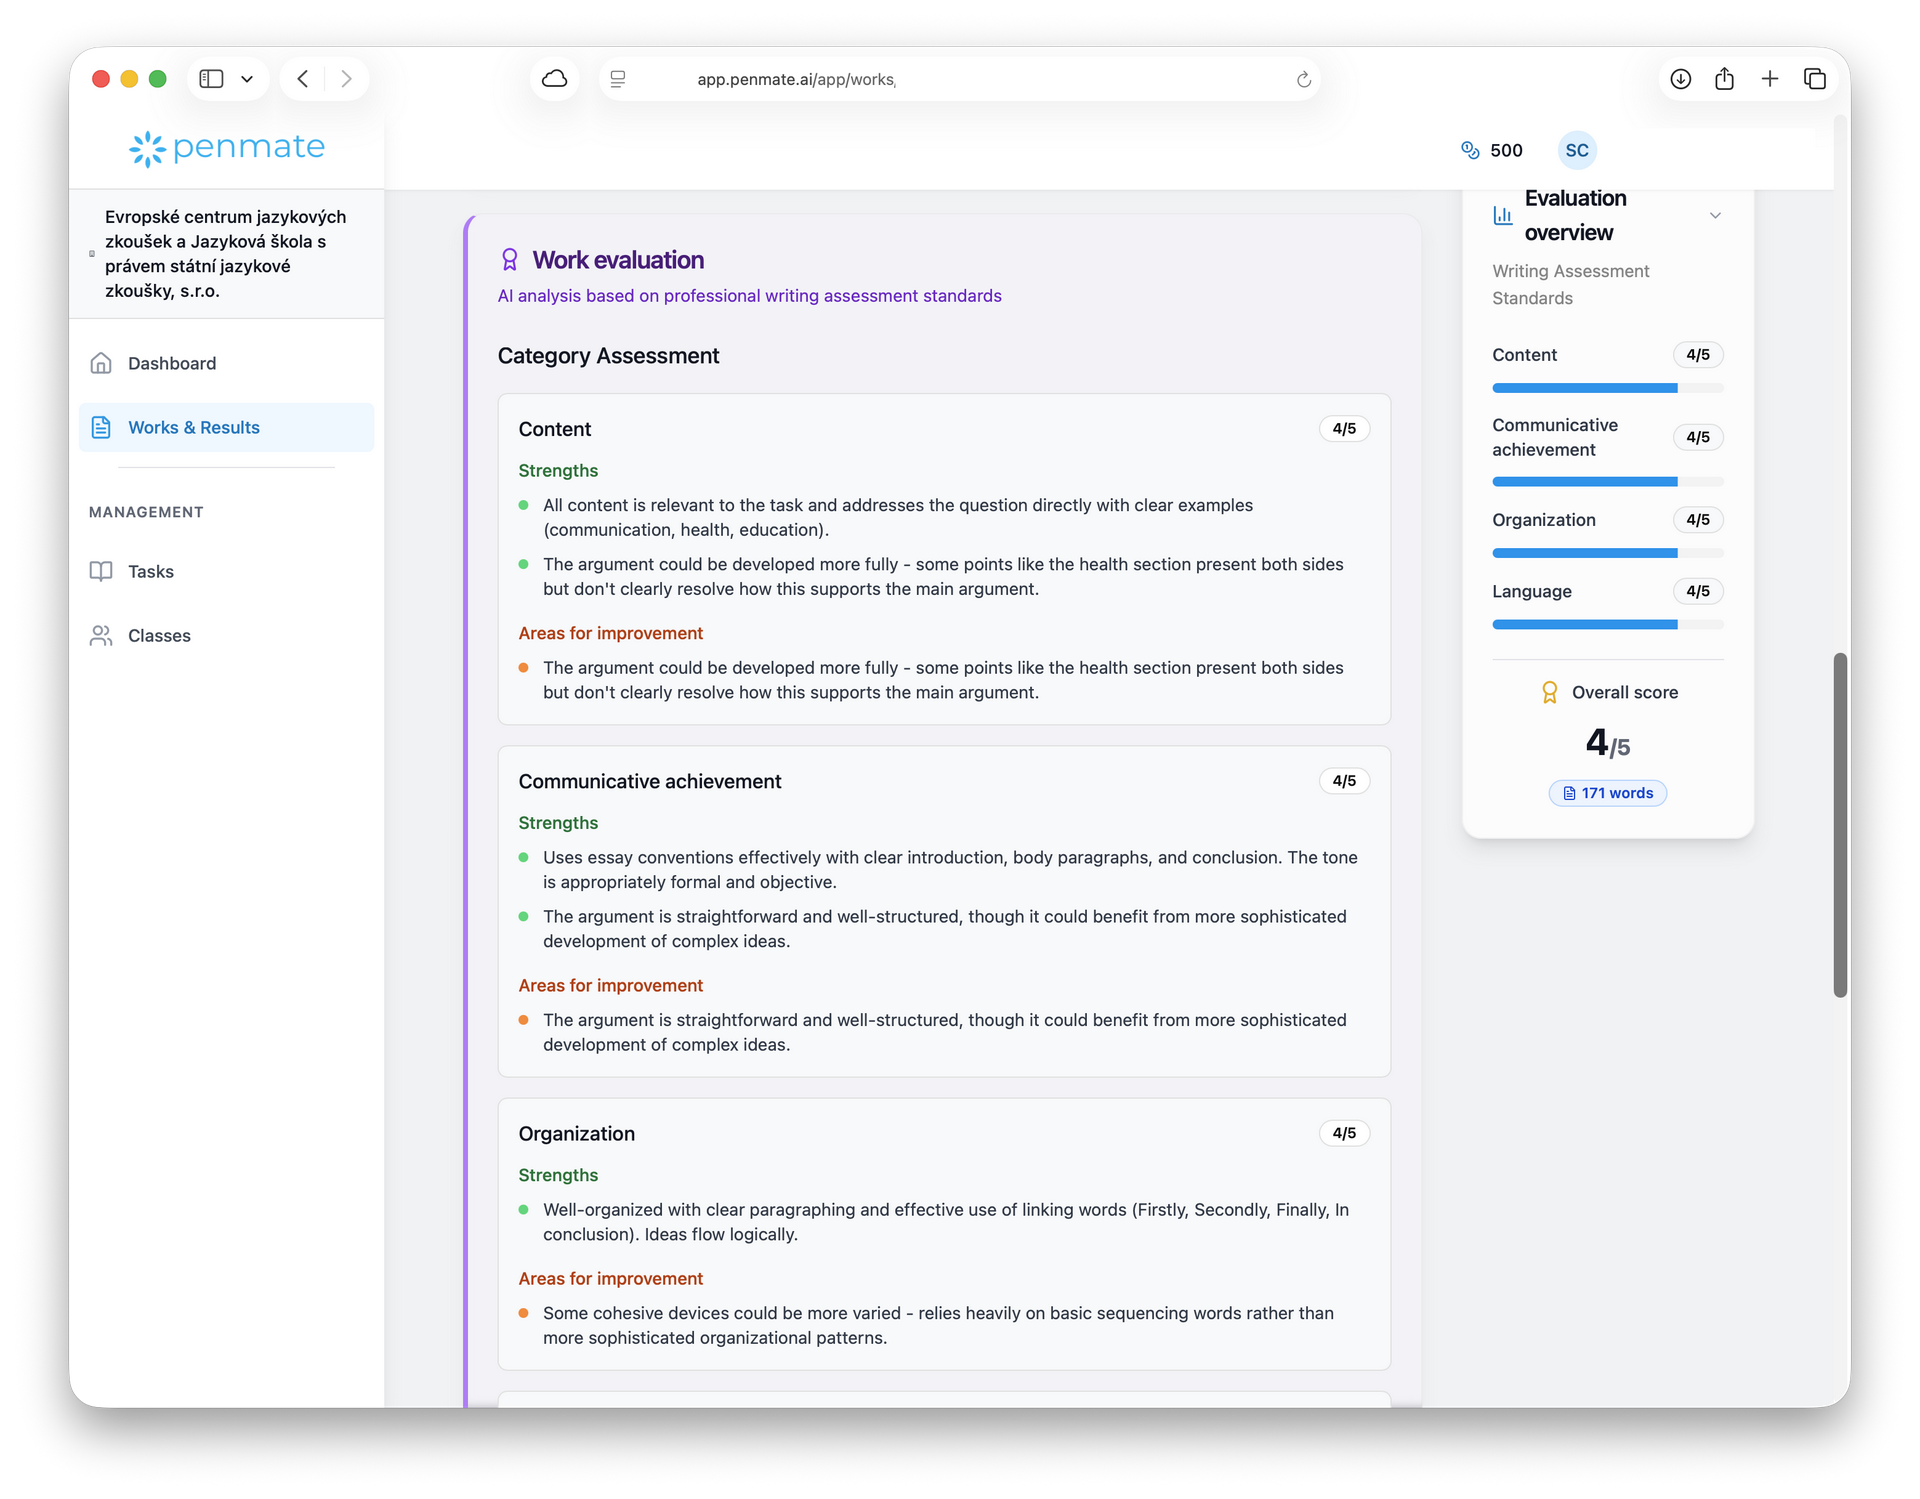The height and width of the screenshot is (1499, 1920).
Task: Expand the organization name selector
Action: 226,254
